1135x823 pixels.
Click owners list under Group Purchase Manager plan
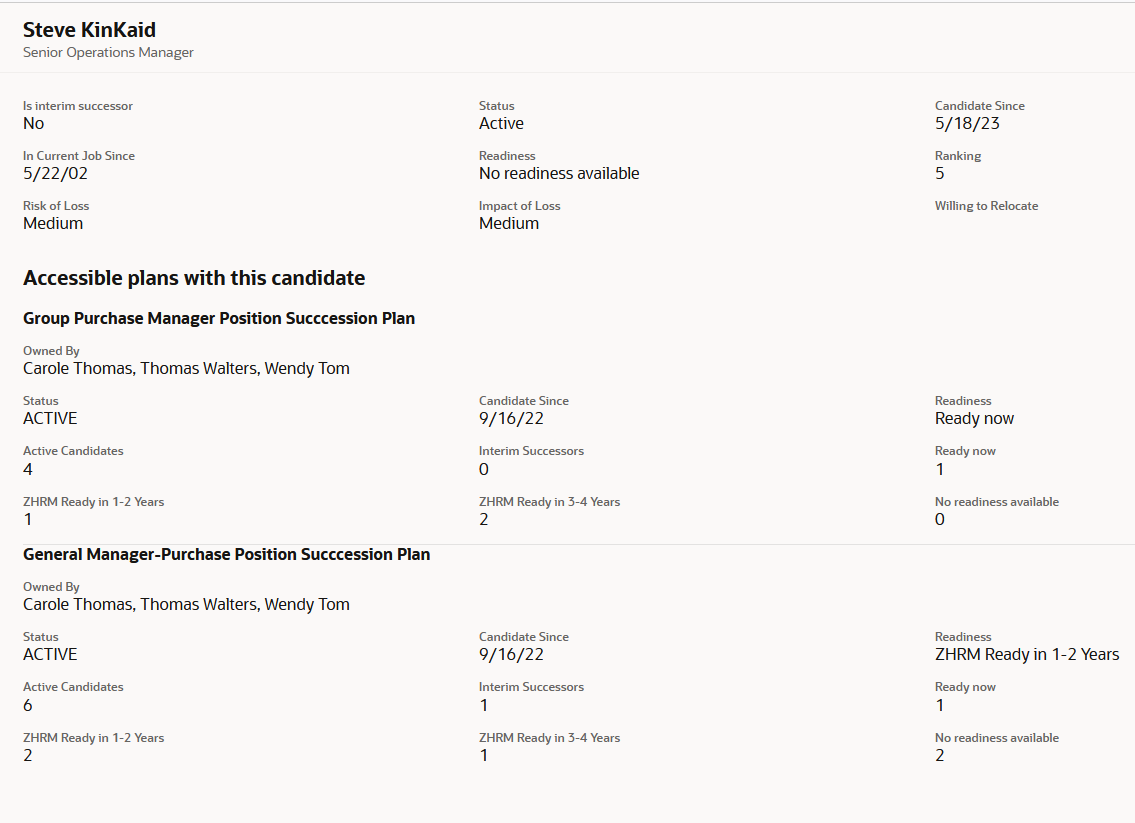(x=186, y=368)
